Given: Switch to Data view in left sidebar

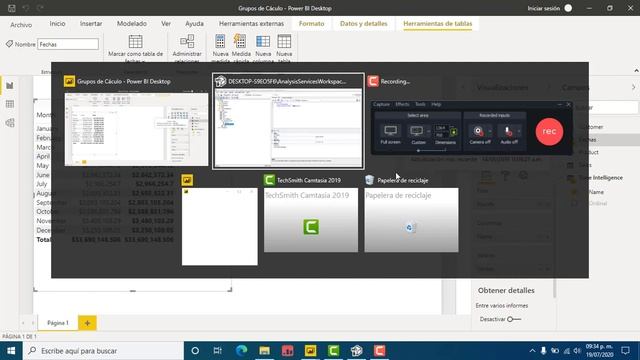Looking at the screenshot, I should [10, 104].
